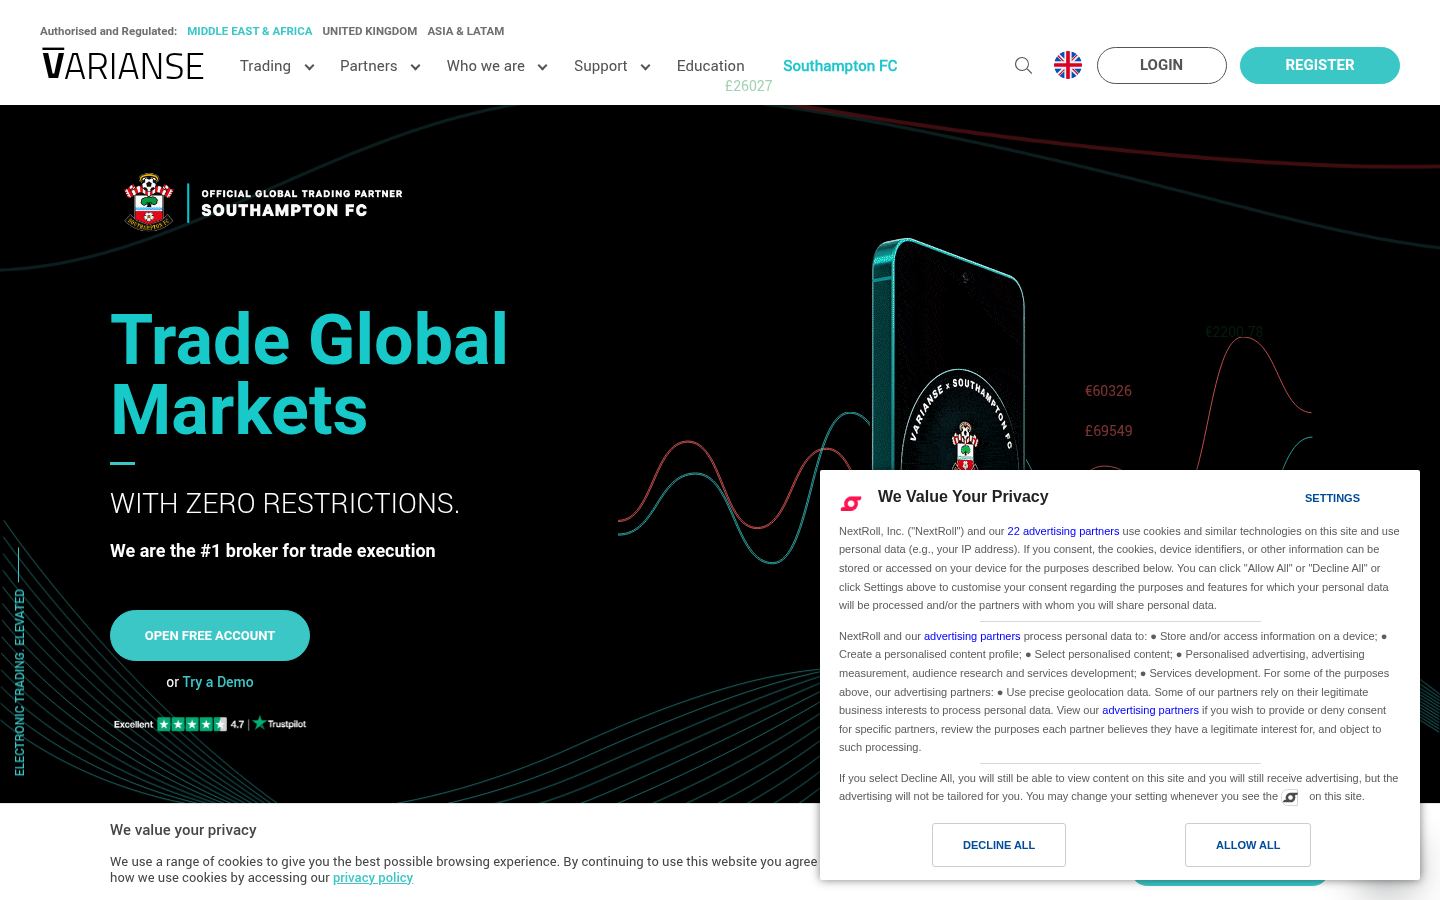Click the UK flag language selector
1440x900 pixels.
1068,65
